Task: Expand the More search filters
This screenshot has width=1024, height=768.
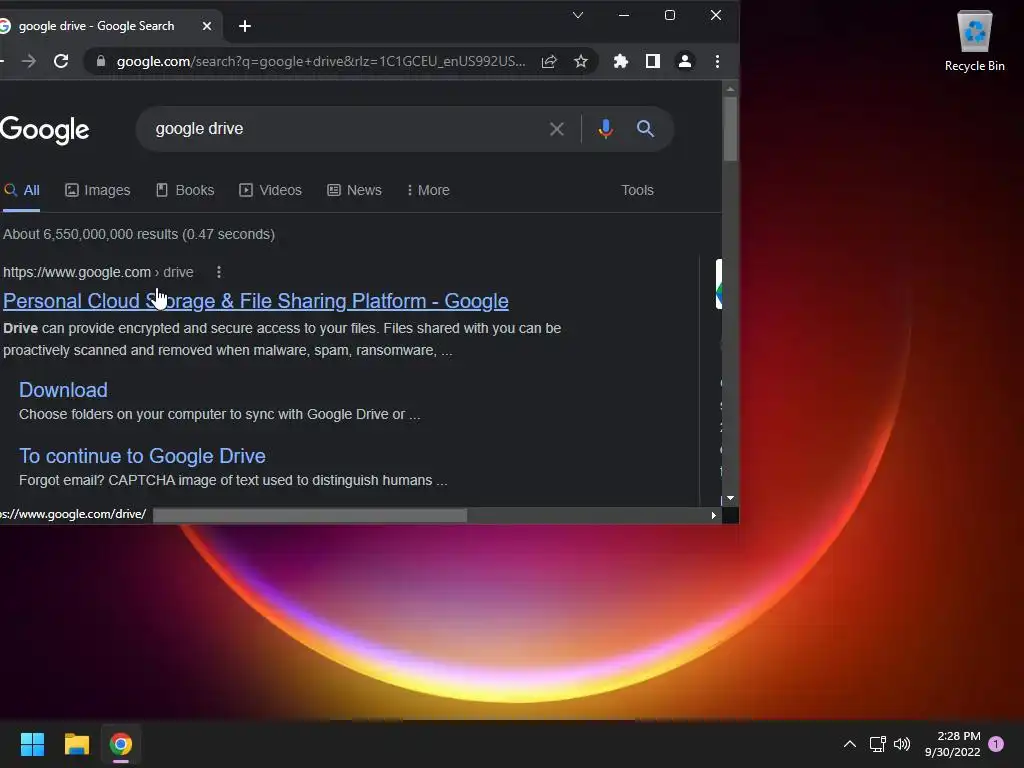Action: click(x=428, y=190)
